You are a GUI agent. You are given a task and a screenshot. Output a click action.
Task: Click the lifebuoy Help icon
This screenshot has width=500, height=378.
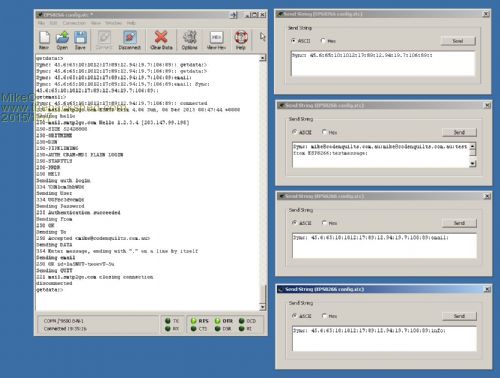tap(241, 40)
